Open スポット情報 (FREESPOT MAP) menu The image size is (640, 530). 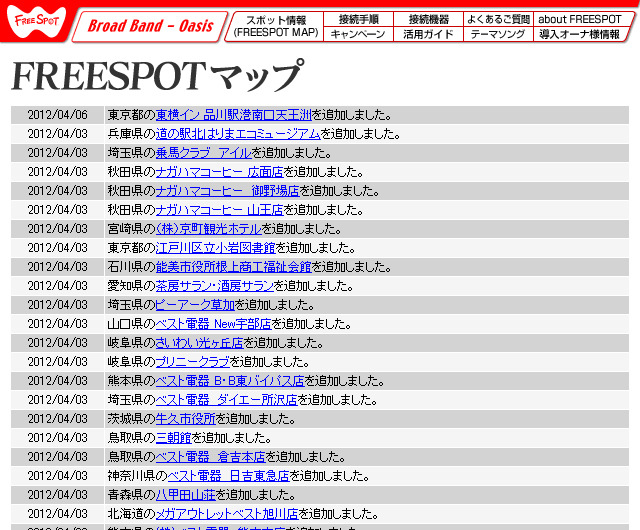point(276,26)
